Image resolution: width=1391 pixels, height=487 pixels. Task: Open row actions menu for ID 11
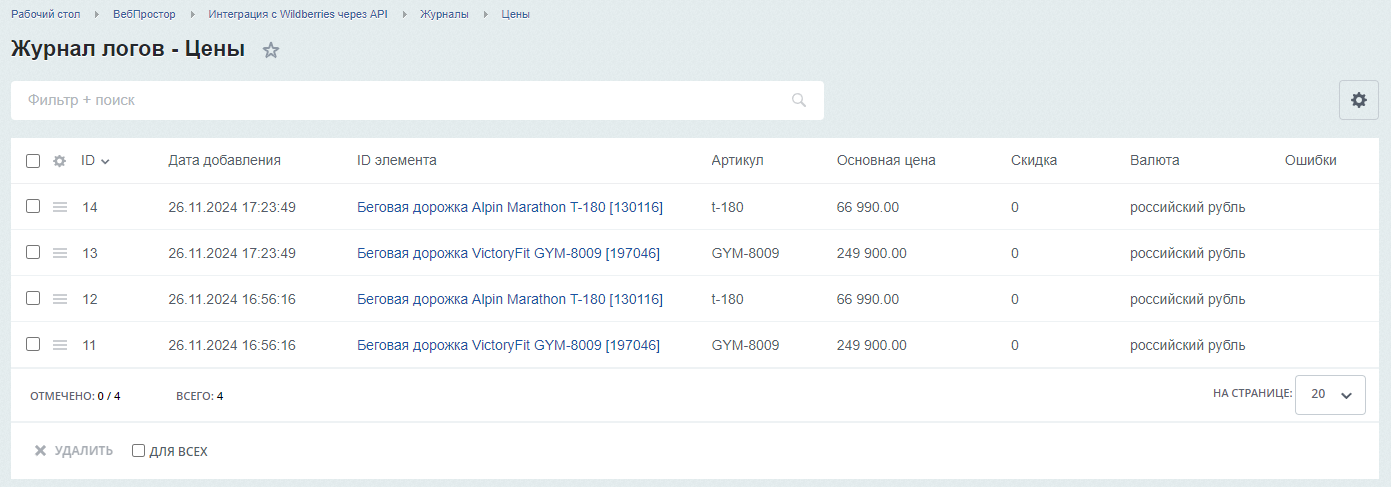pos(59,345)
